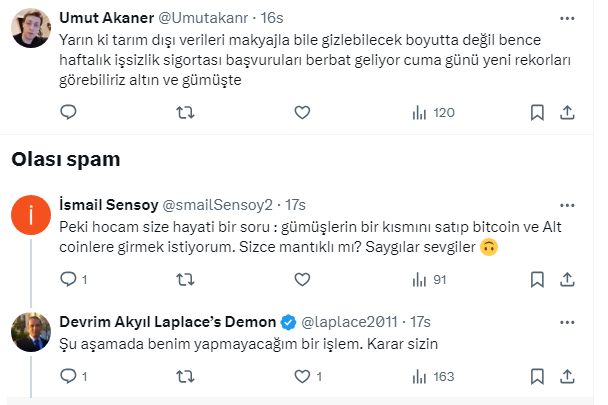The image size is (608, 405).
Task: Share Devrim Akyıl's reply
Action: click(566, 377)
